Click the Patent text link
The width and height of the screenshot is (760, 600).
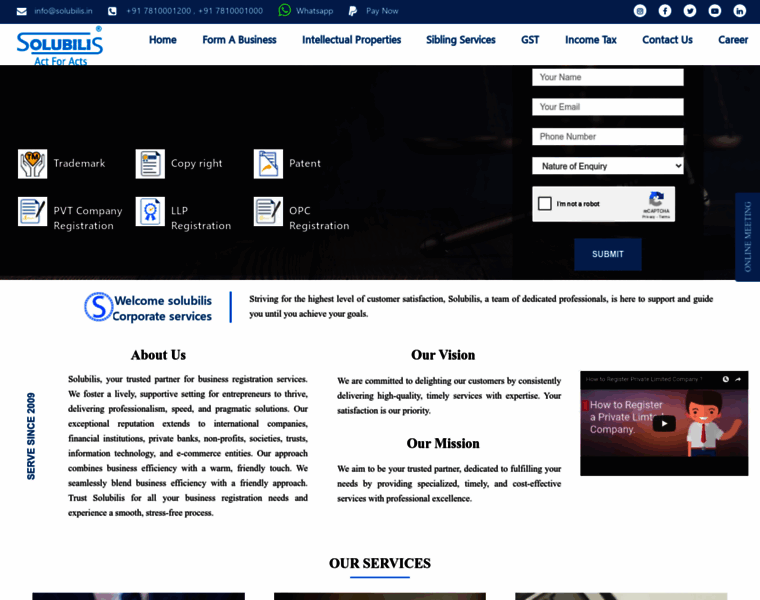click(305, 163)
